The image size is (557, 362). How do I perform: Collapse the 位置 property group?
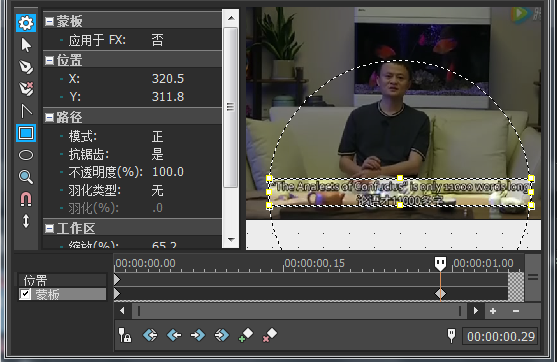pyautogui.click(x=50, y=61)
